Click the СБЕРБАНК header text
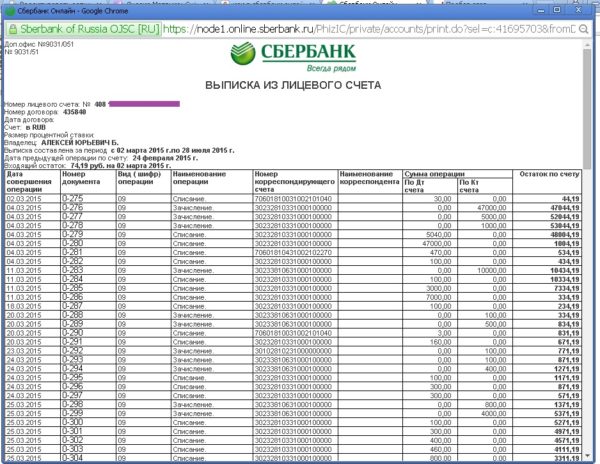 (x=308, y=52)
